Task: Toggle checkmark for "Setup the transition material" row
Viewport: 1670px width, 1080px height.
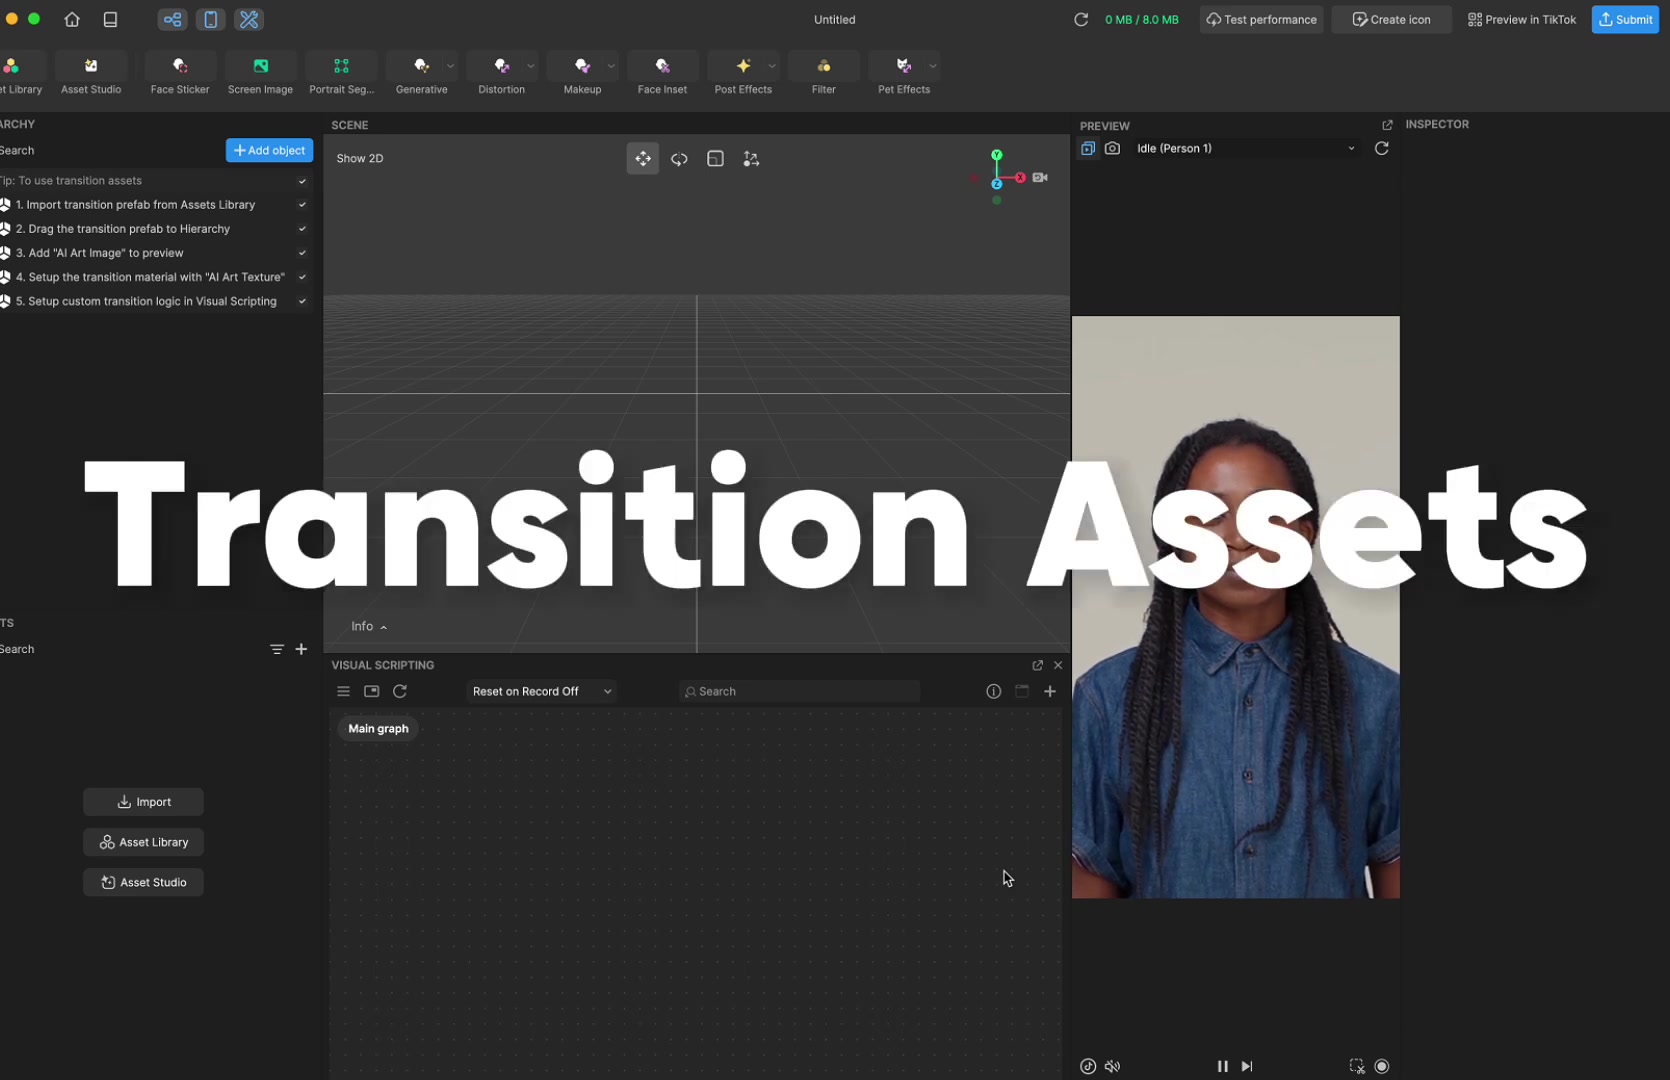Action: pyautogui.click(x=302, y=277)
